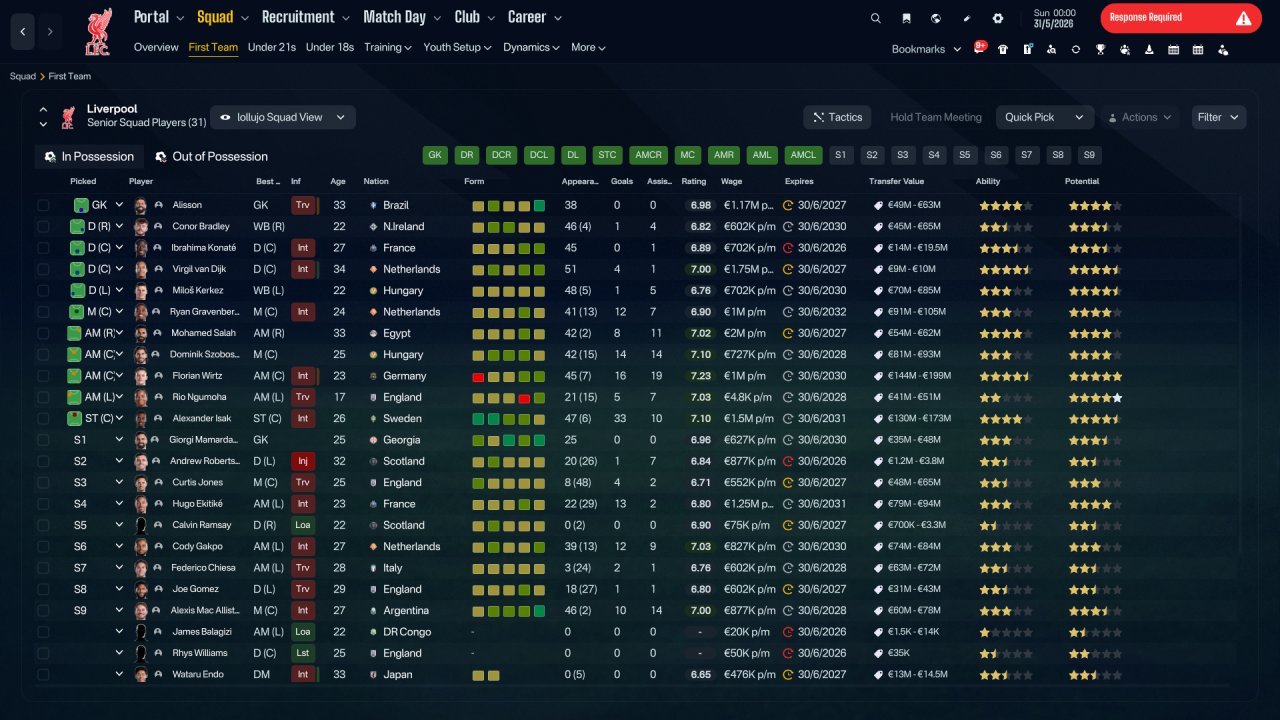Open the Actions dropdown

[1140, 117]
